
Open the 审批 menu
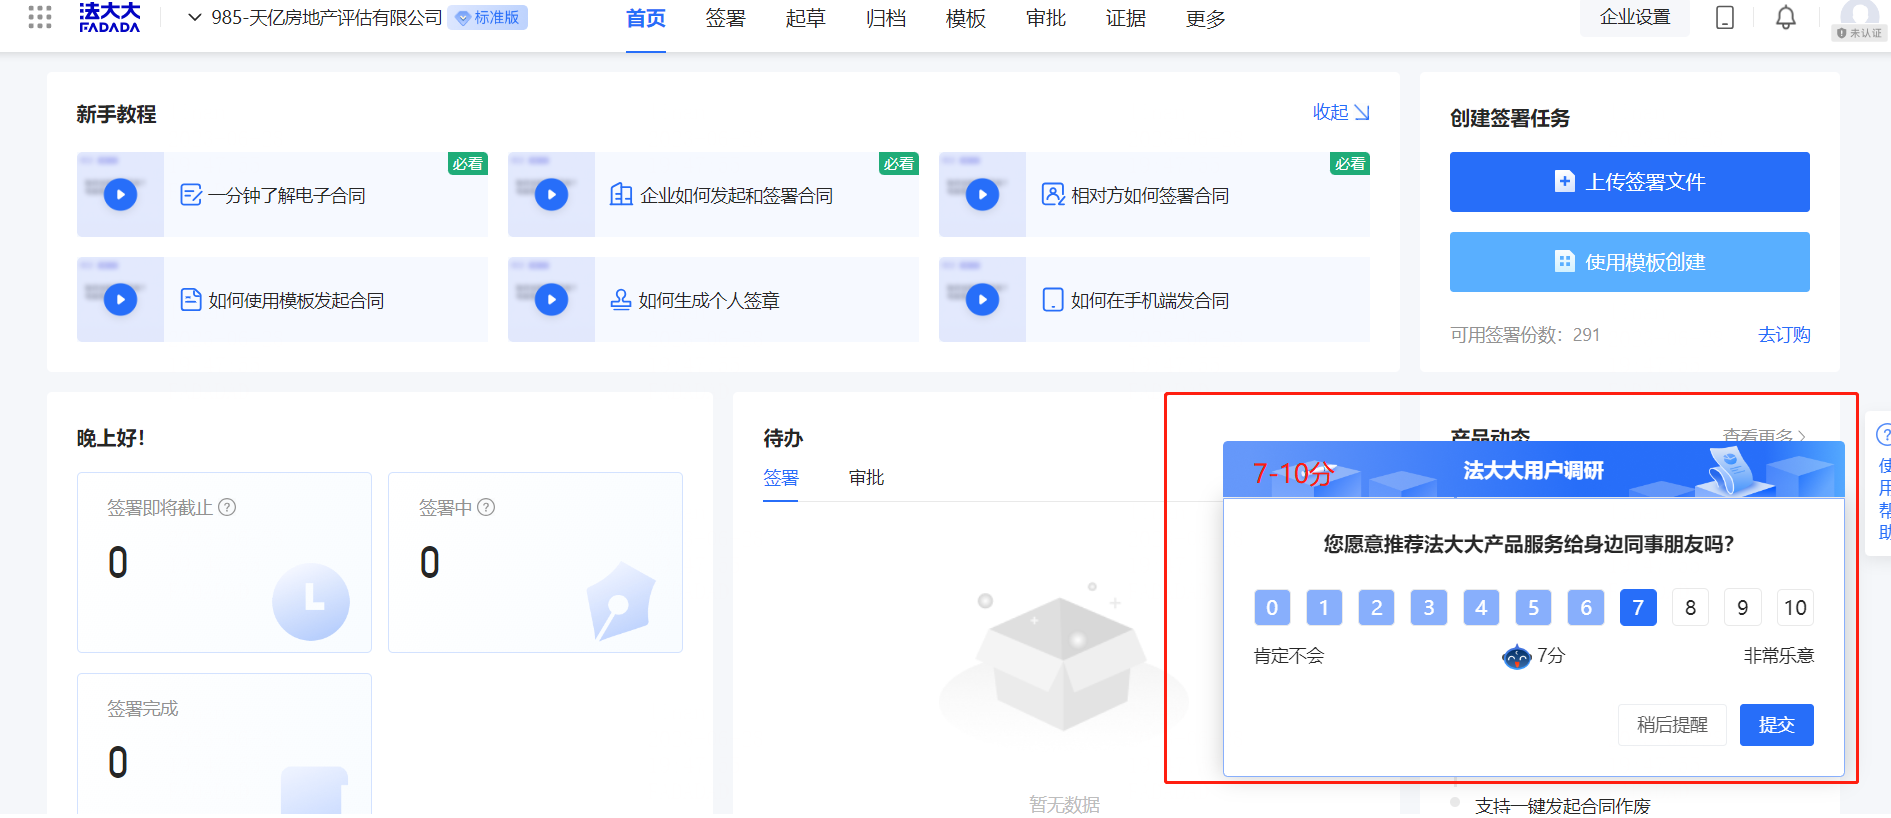(x=1046, y=19)
